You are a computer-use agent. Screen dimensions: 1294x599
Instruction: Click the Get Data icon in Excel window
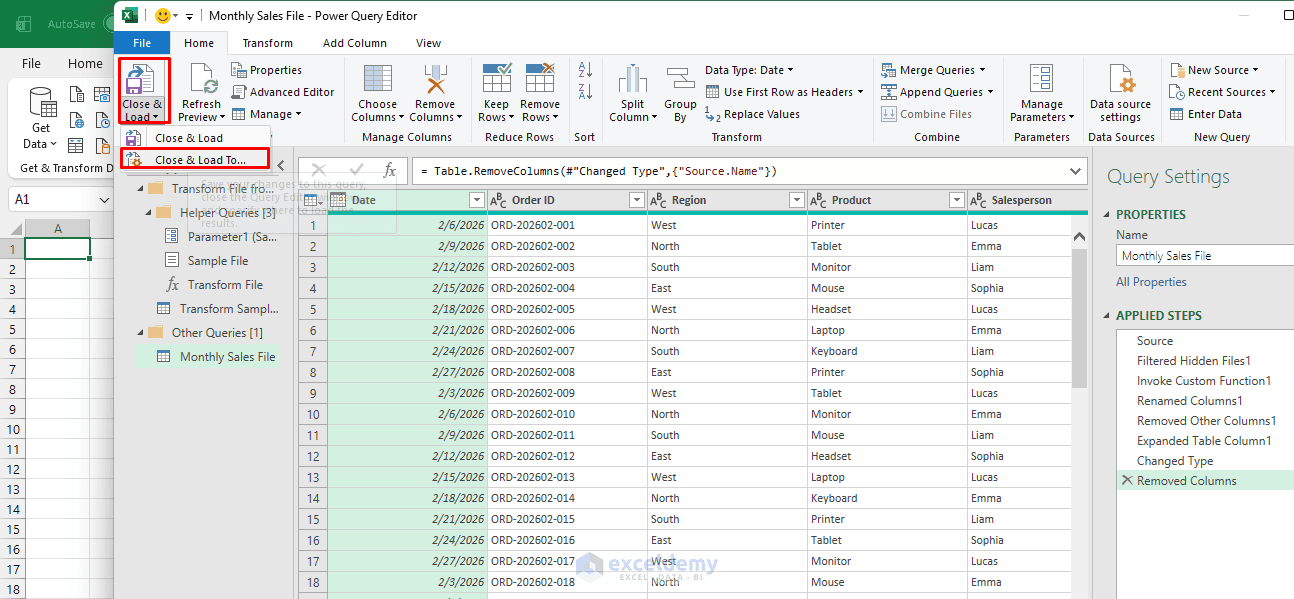point(41,103)
